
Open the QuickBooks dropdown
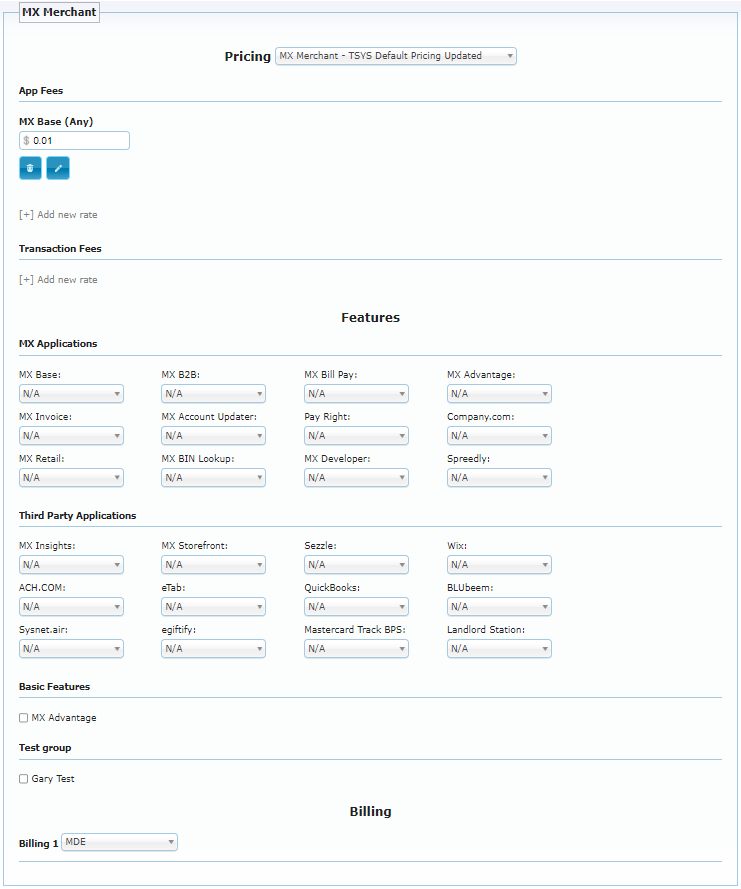click(x=357, y=607)
